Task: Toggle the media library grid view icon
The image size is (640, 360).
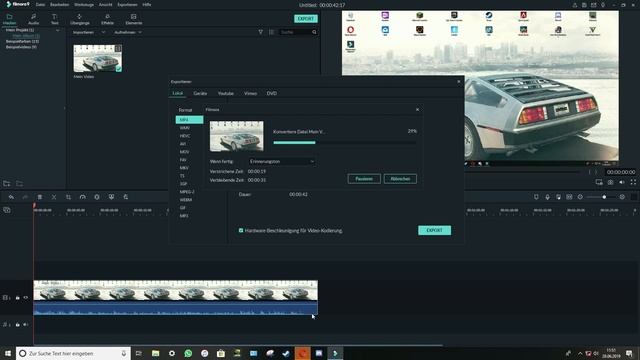Action: [x=271, y=32]
